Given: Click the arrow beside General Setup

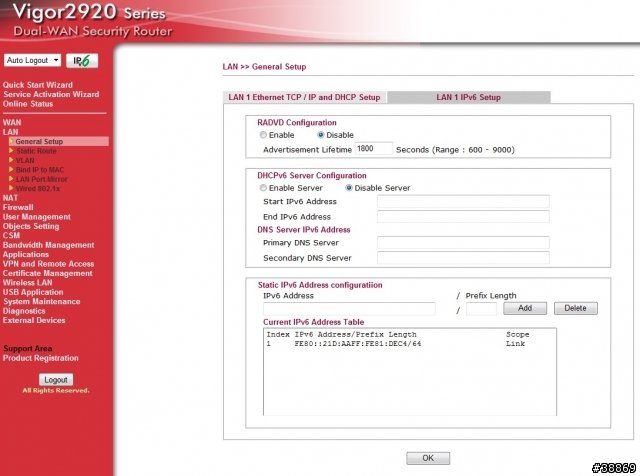Looking at the screenshot, I should [x=11, y=141].
